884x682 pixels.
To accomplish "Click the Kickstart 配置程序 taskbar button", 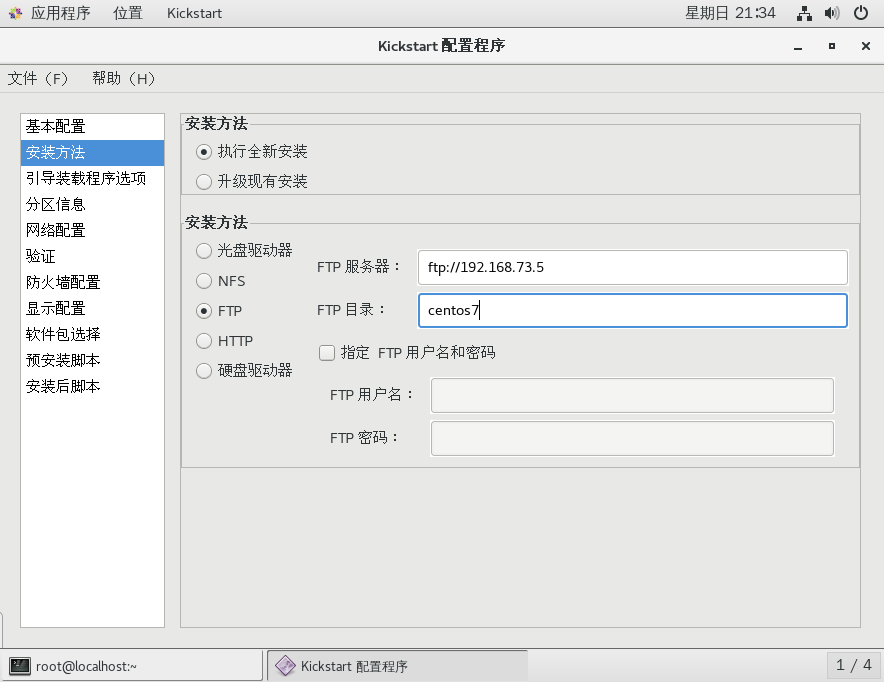I will click(x=397, y=666).
